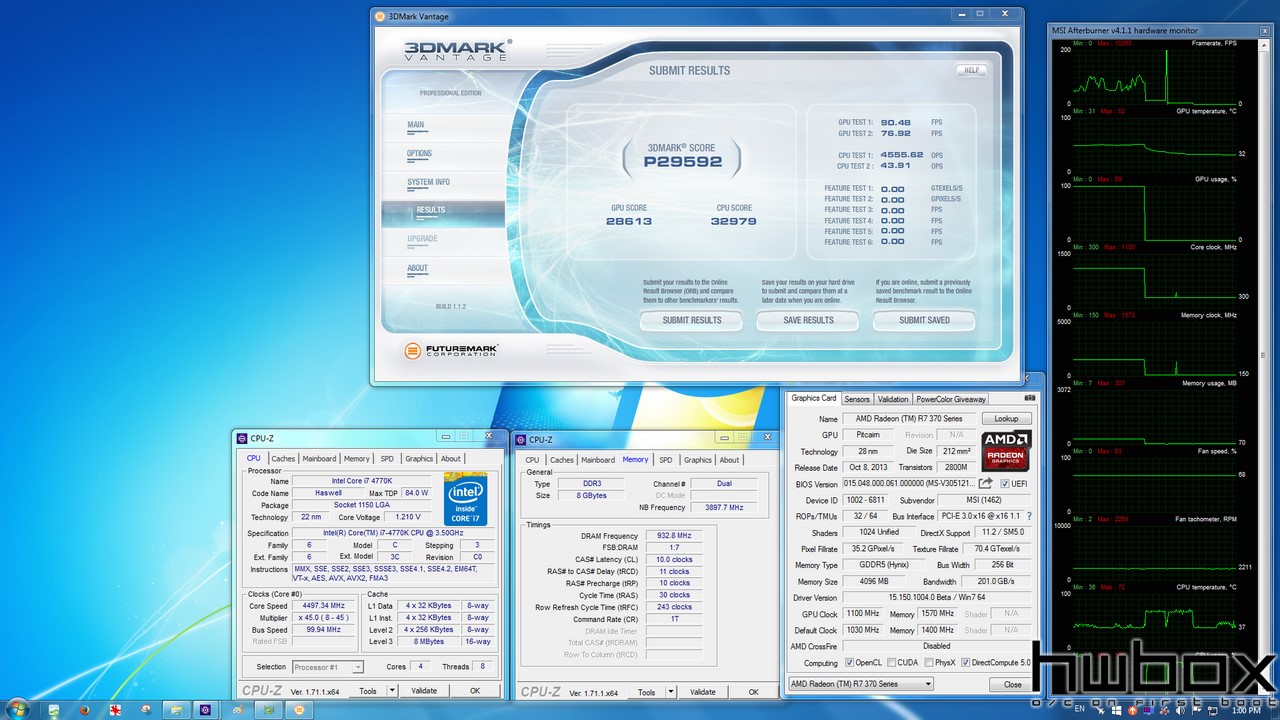1280x720 pixels.
Task: Switch to Graphics tab in the Memory CPU-Z window
Action: pyautogui.click(x=698, y=460)
